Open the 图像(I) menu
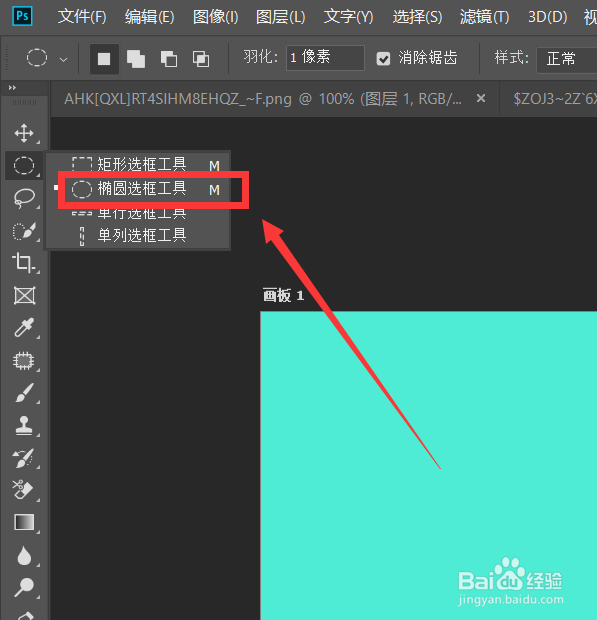 215,17
